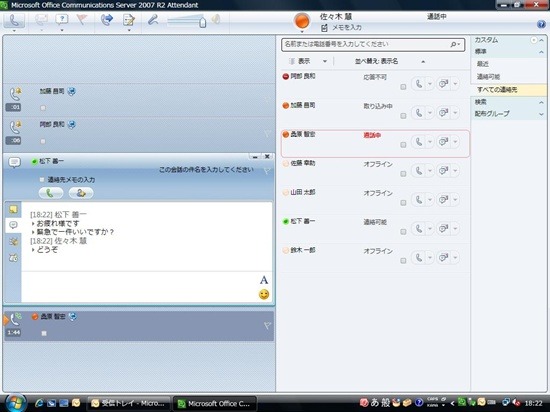Tick the checkbox in 加藤 昌司 contact row
Image resolution: width=550 pixels, height=412 pixels.
tap(403, 116)
